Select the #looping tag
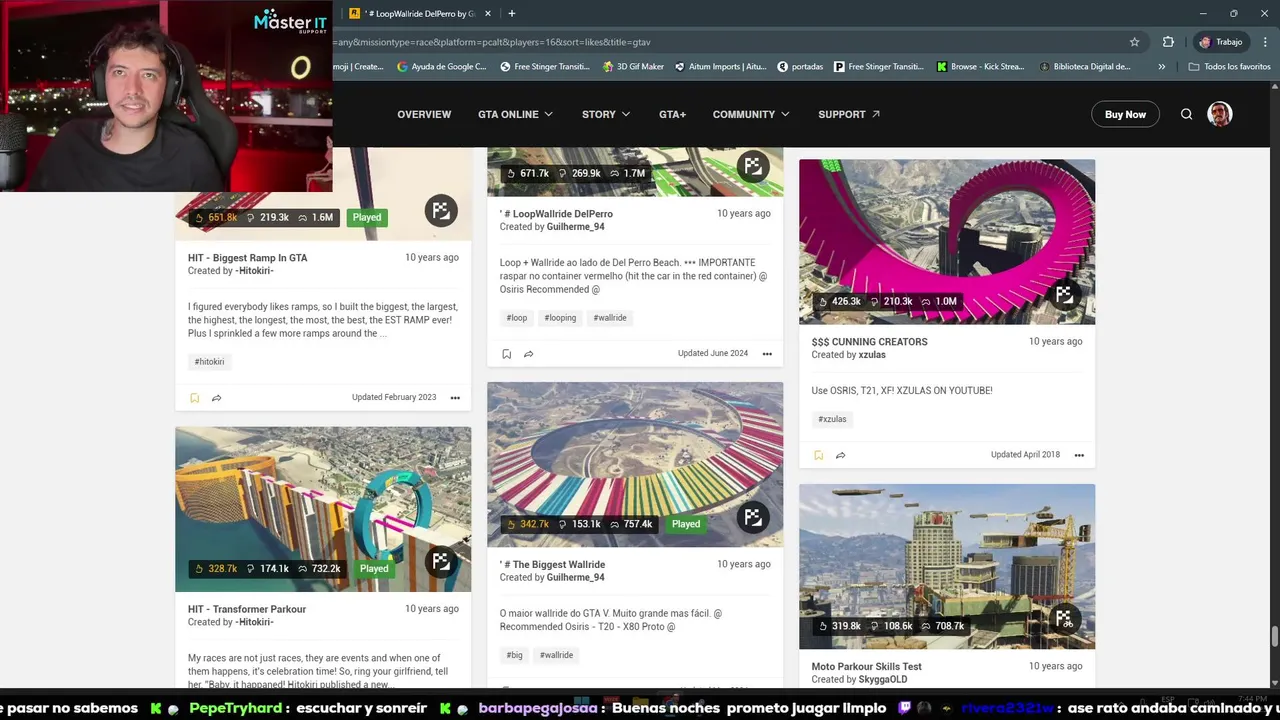Image resolution: width=1280 pixels, height=720 pixels. pyautogui.click(x=560, y=318)
